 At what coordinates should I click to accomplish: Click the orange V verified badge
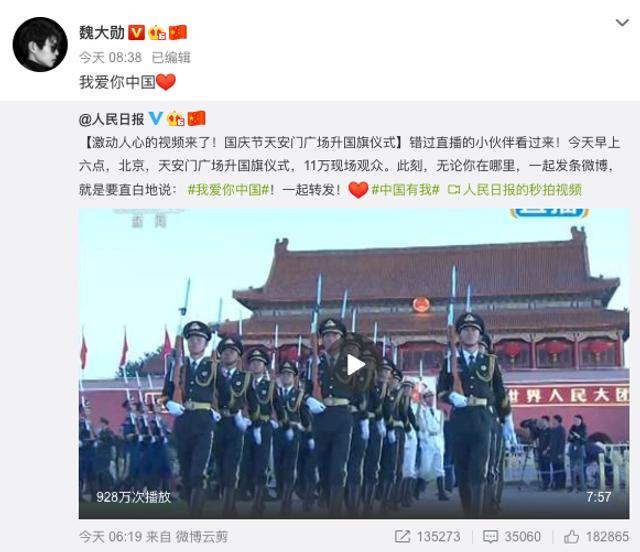[x=136, y=33]
